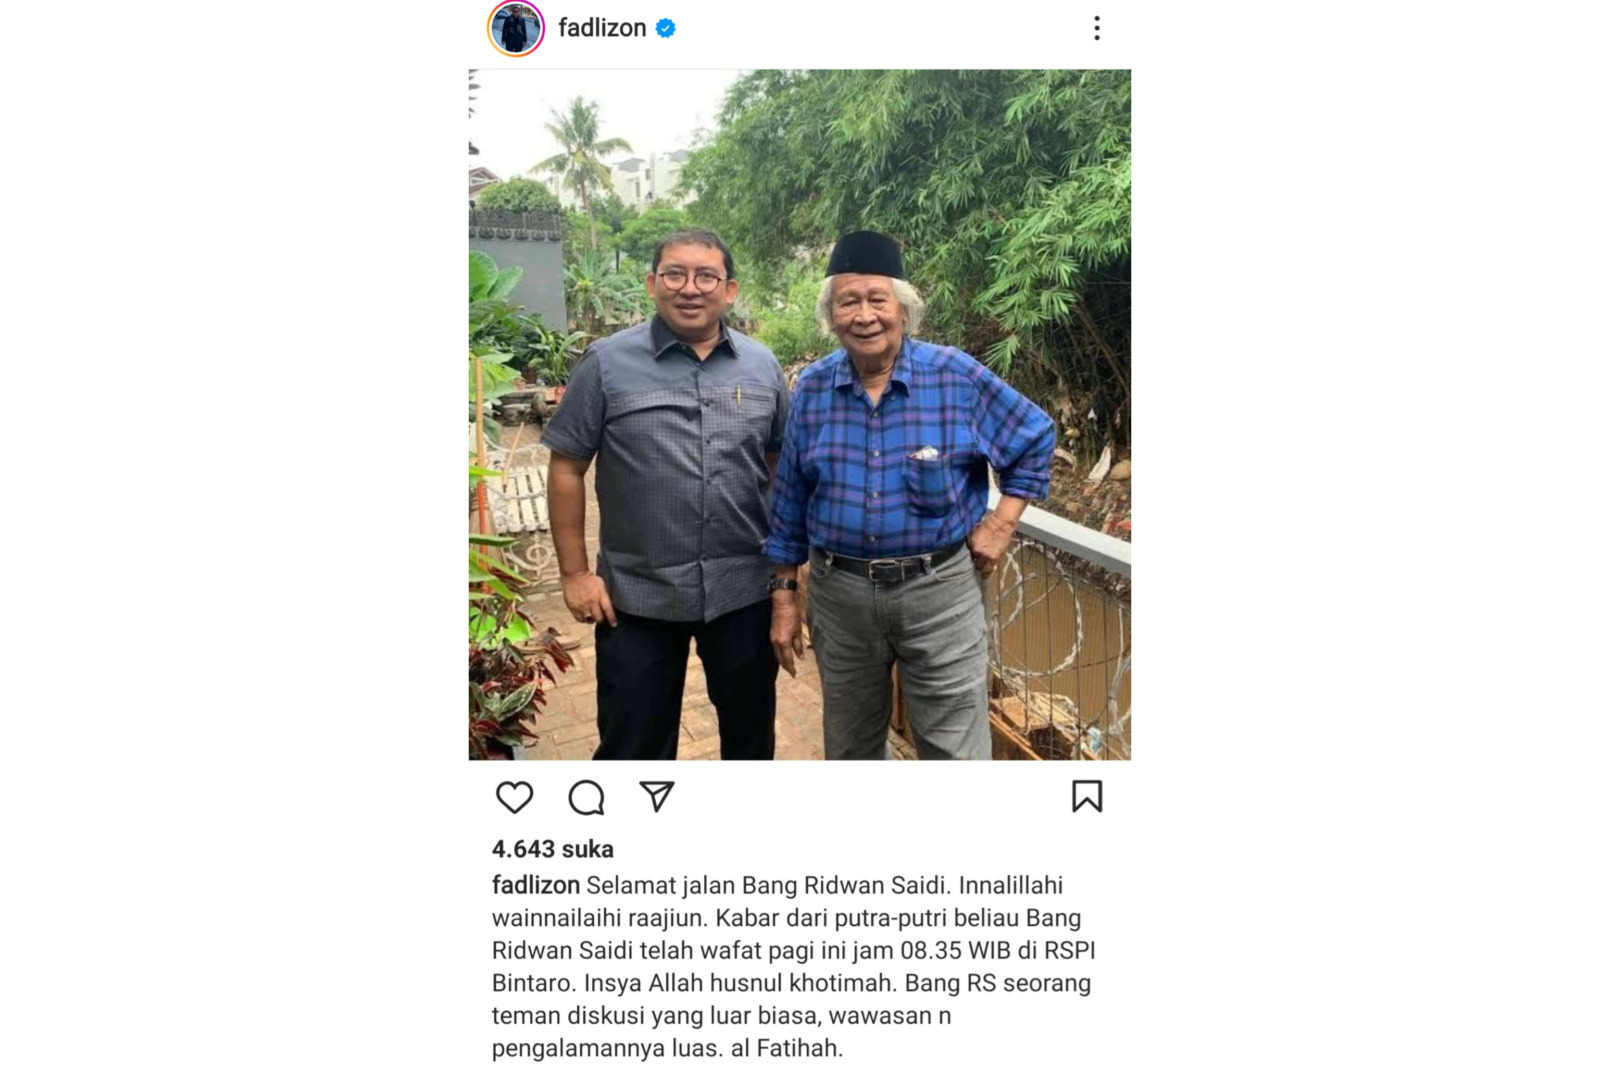This screenshot has width=1600, height=1067.
Task: Open comments via the speech bubble icon
Action: click(x=586, y=797)
